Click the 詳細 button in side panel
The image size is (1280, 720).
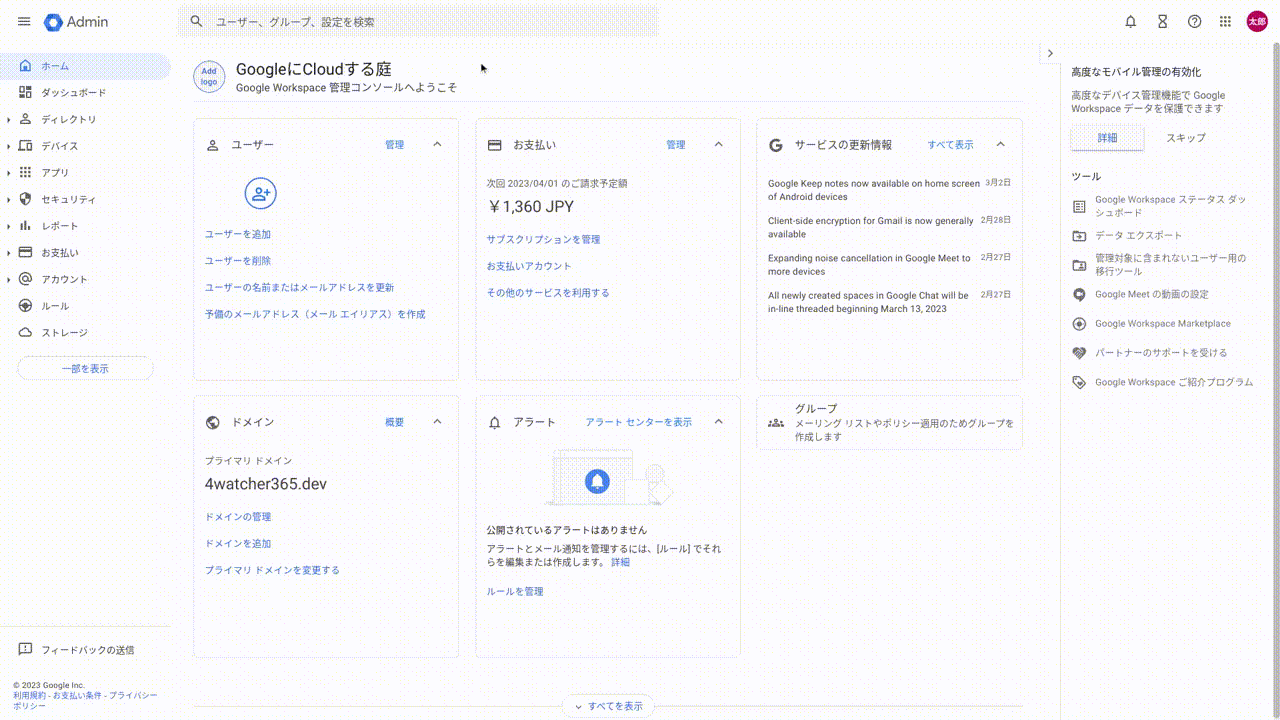pos(1107,138)
